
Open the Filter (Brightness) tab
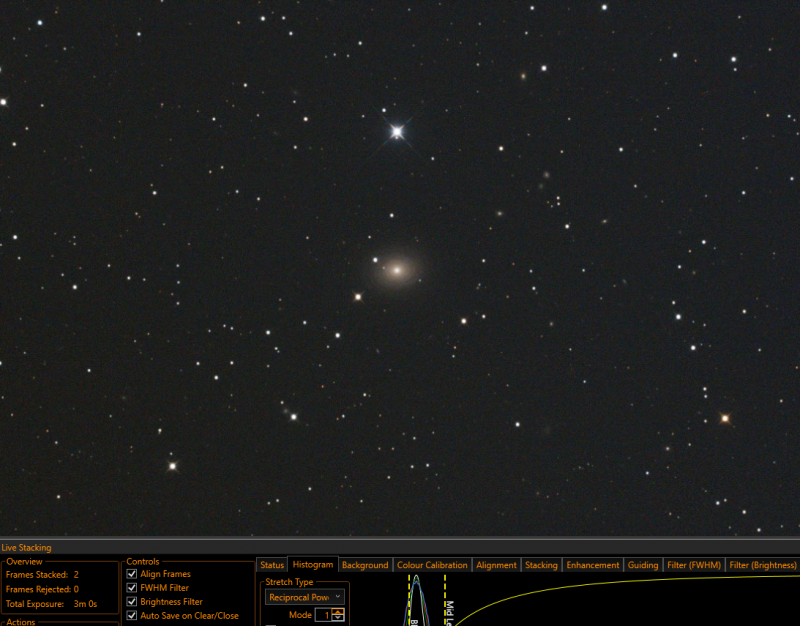[x=762, y=565]
